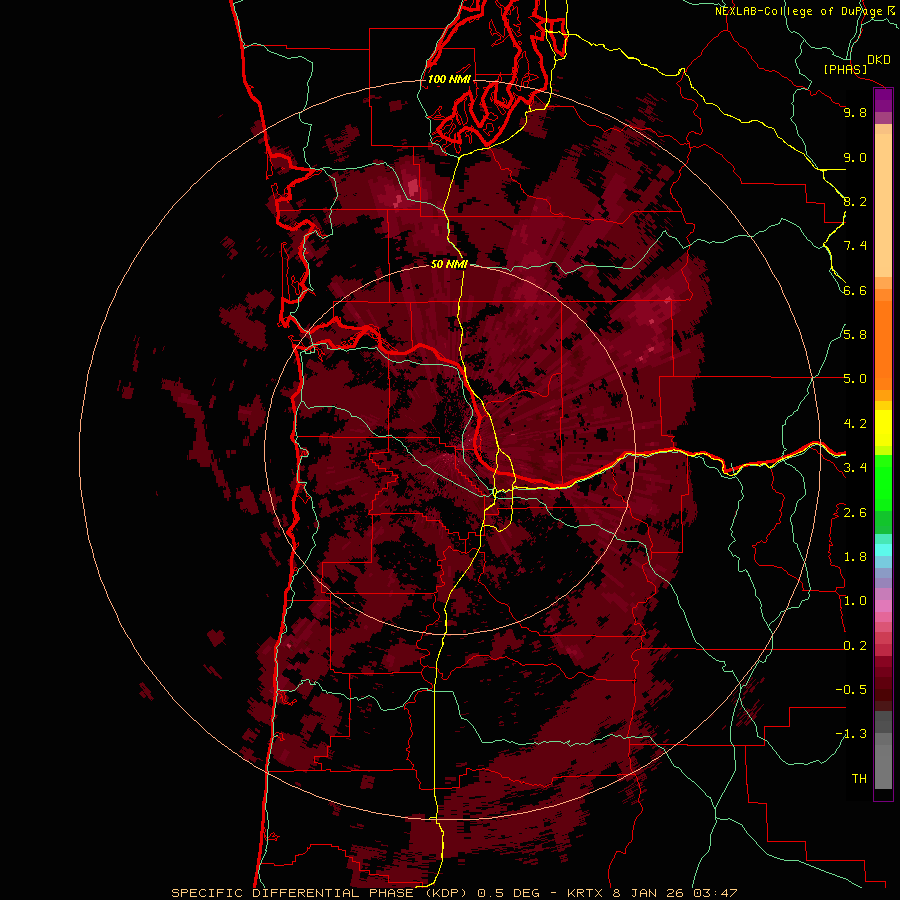This screenshot has height=900, width=900.
Task: Click the 9.8 value on the color scale
Action: coord(855,112)
